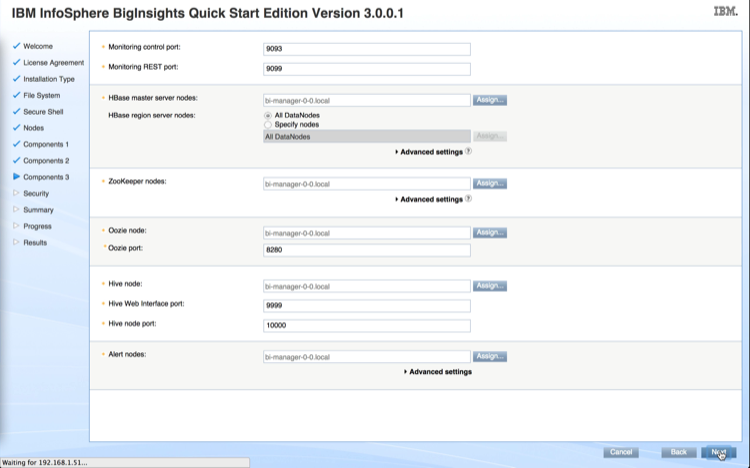
Task: Select the Components 3 step
Action: click(46, 177)
